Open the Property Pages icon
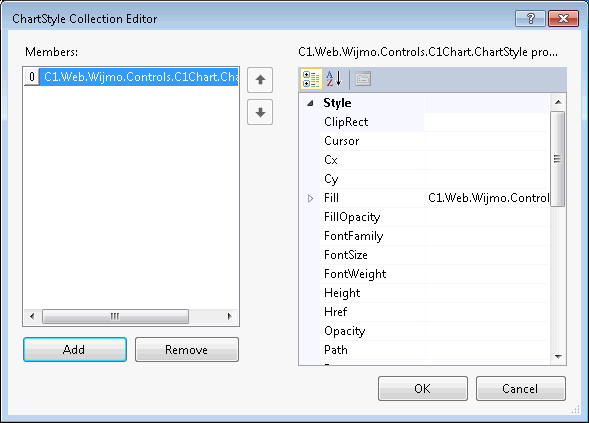 (x=363, y=79)
